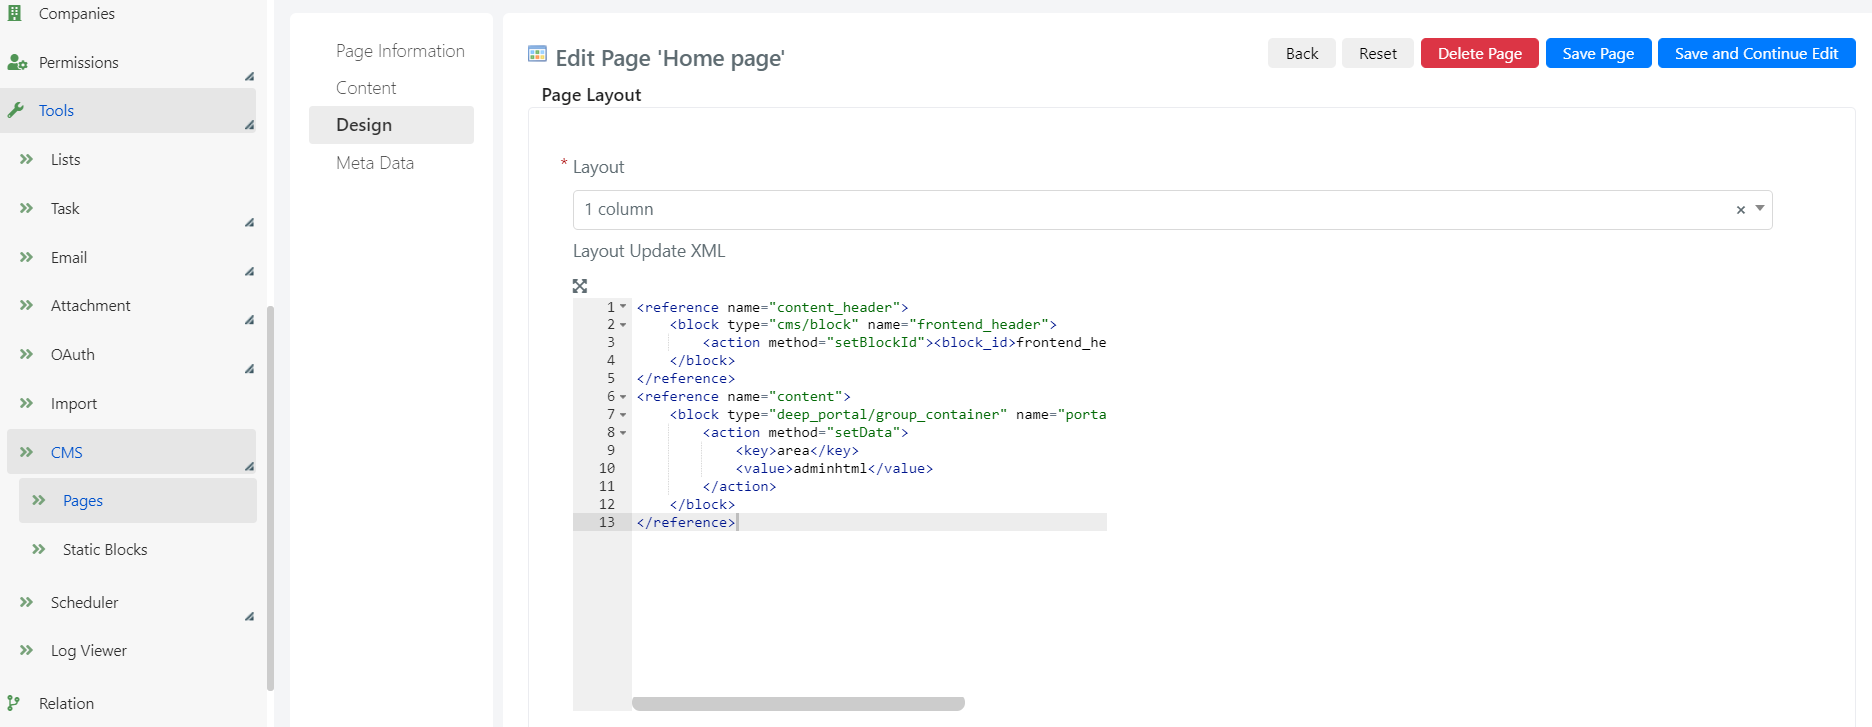Click line 13 in the XML editor
Screen dimensions: 1872x727
(x=869, y=522)
